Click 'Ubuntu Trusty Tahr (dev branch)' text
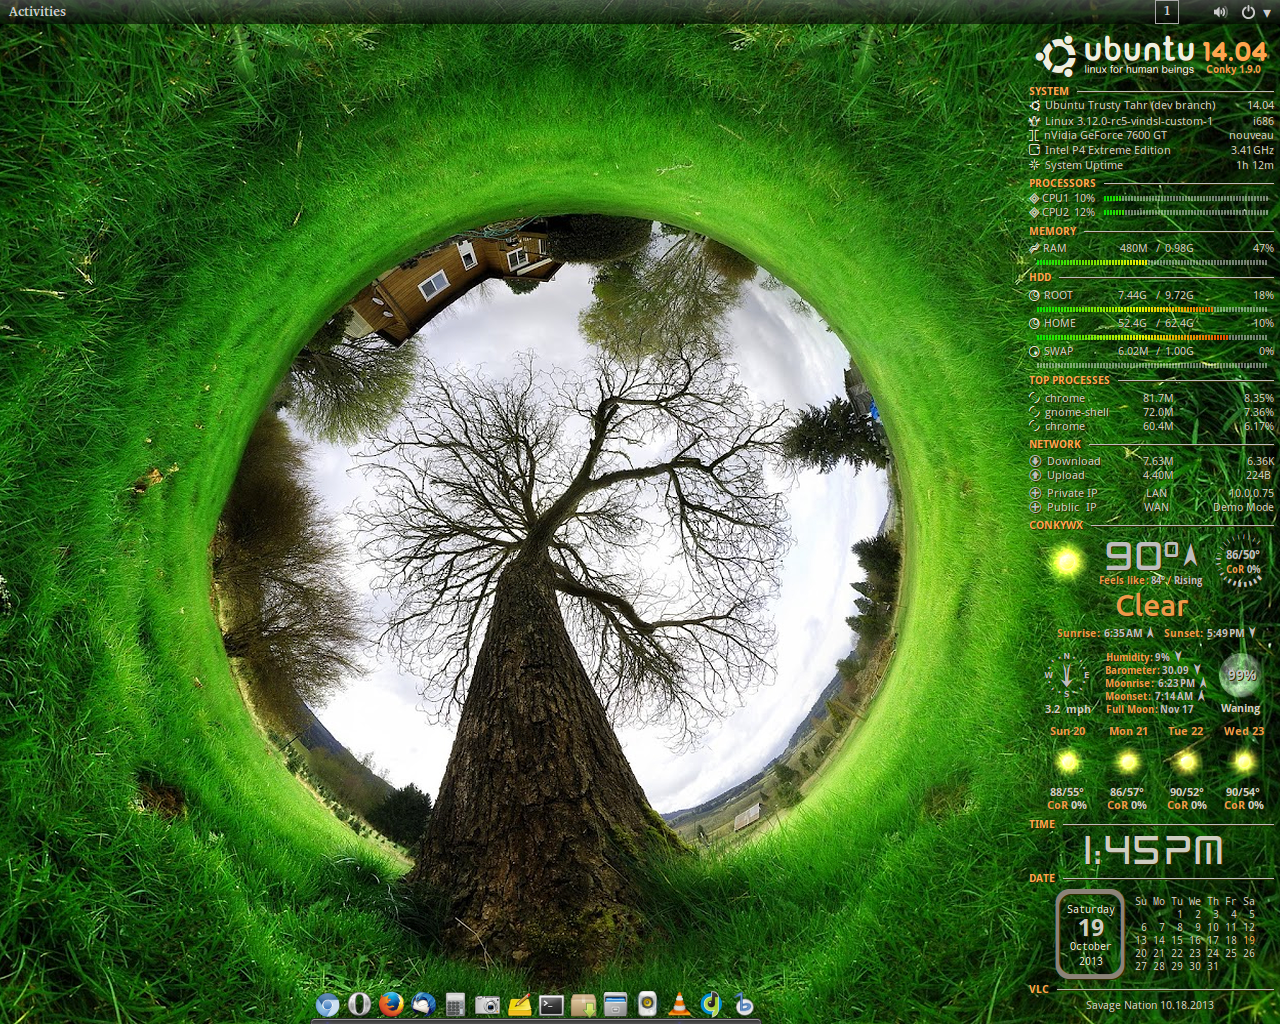 point(1130,105)
